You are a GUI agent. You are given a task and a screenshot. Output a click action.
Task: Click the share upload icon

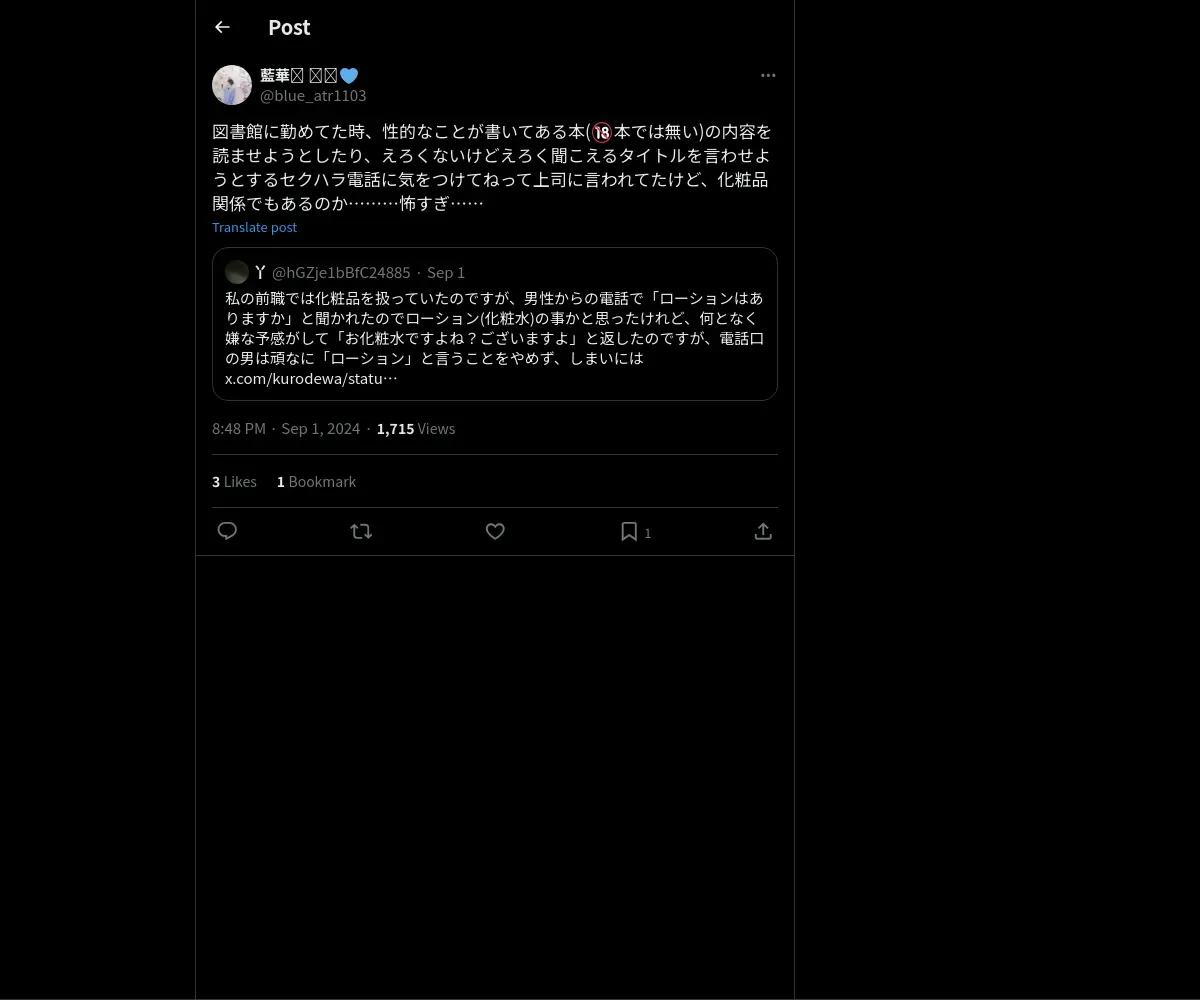click(x=763, y=531)
